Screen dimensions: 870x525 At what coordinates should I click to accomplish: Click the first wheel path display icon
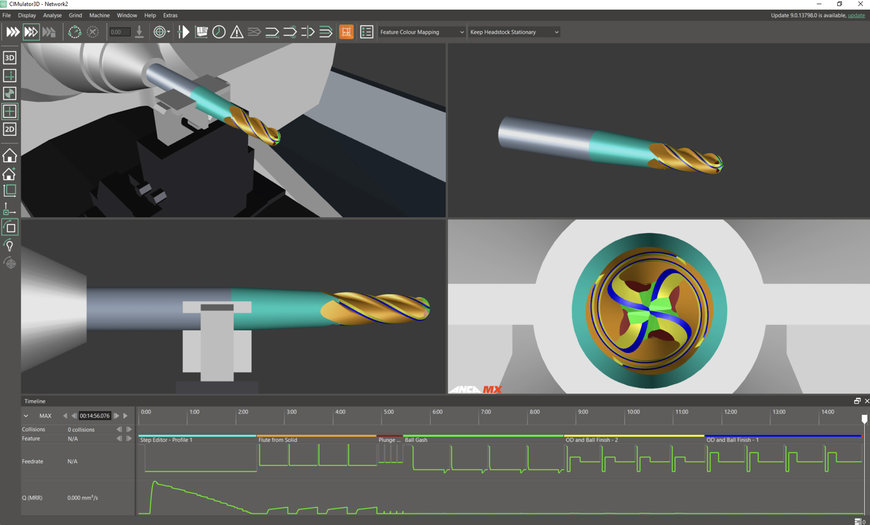[272, 32]
